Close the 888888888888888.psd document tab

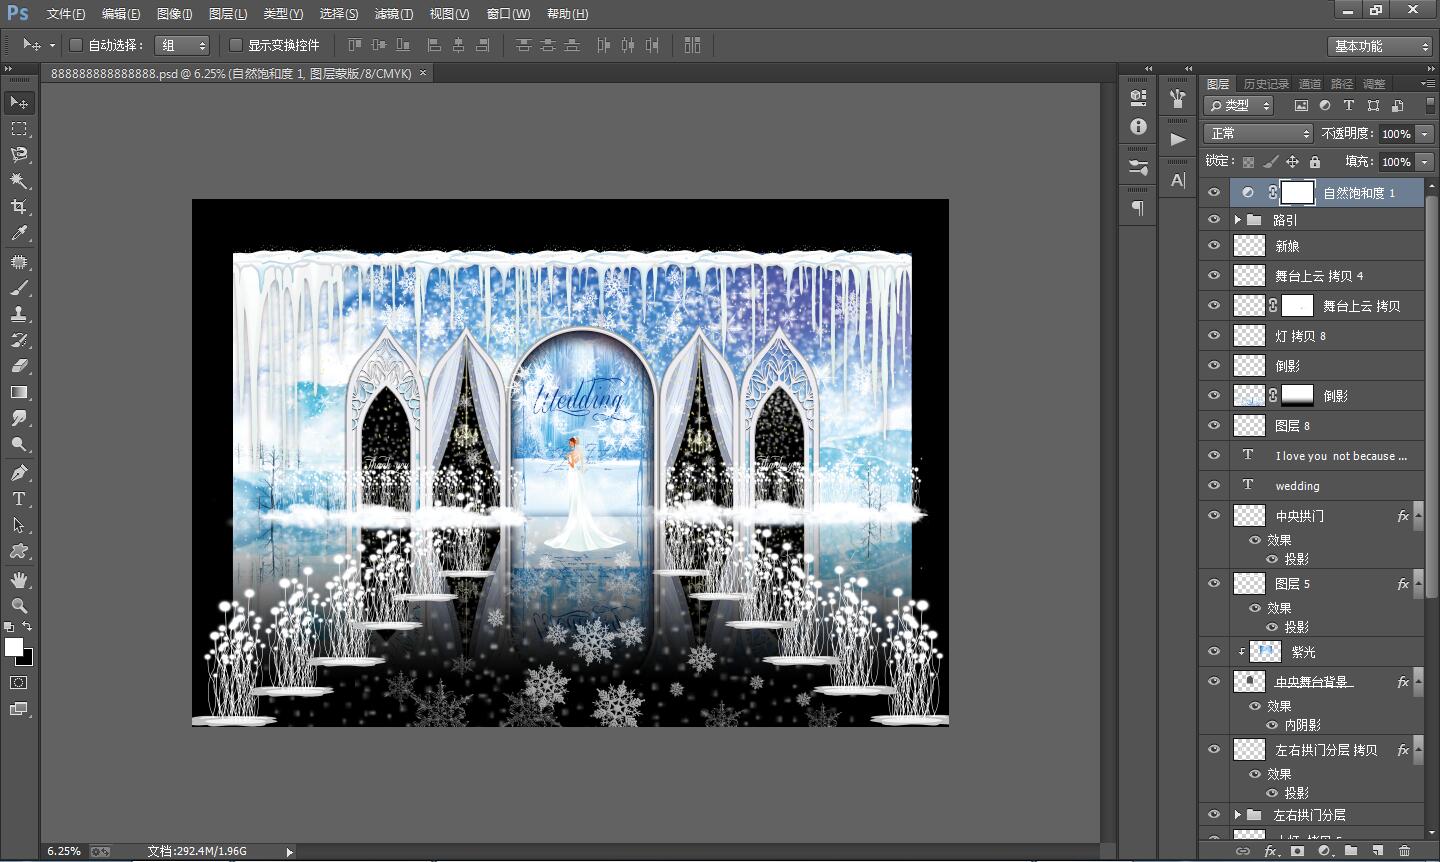tap(422, 73)
